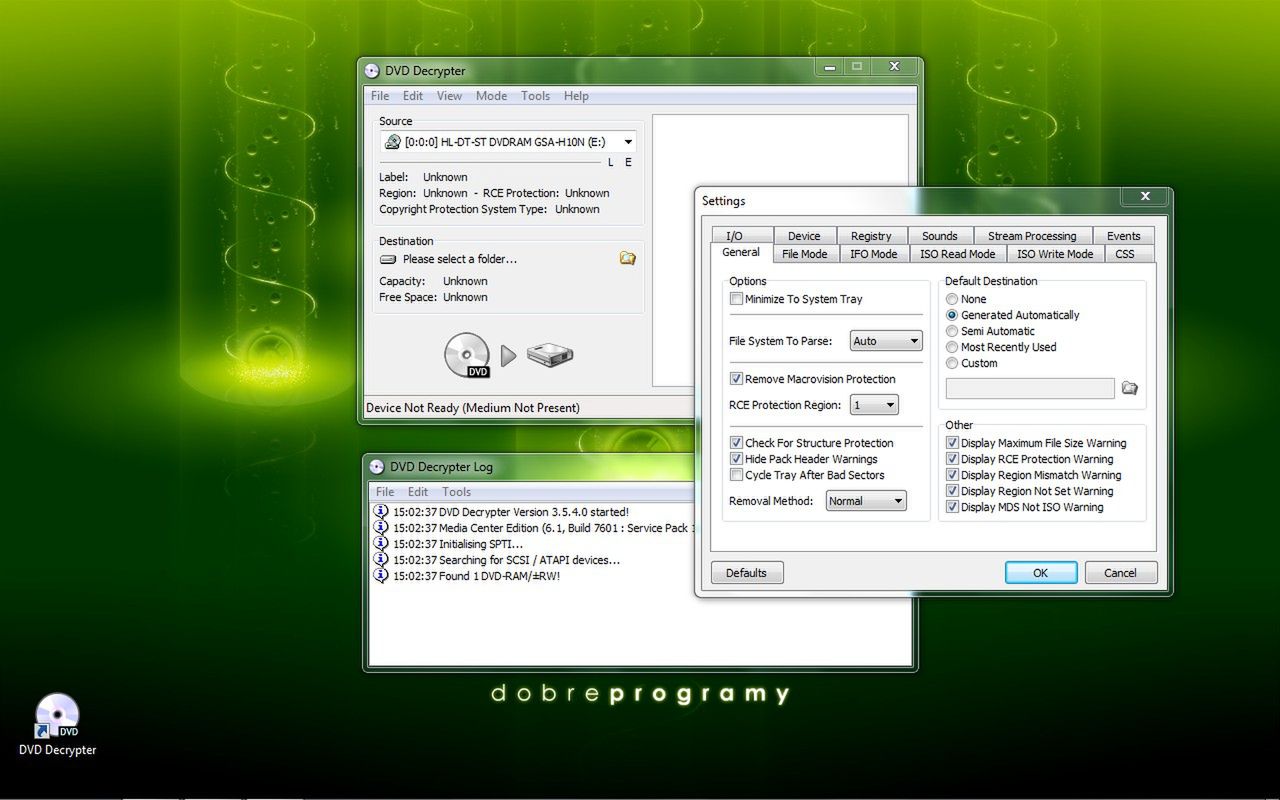
Task: Click OK in Settings dialog
Action: click(x=1041, y=573)
